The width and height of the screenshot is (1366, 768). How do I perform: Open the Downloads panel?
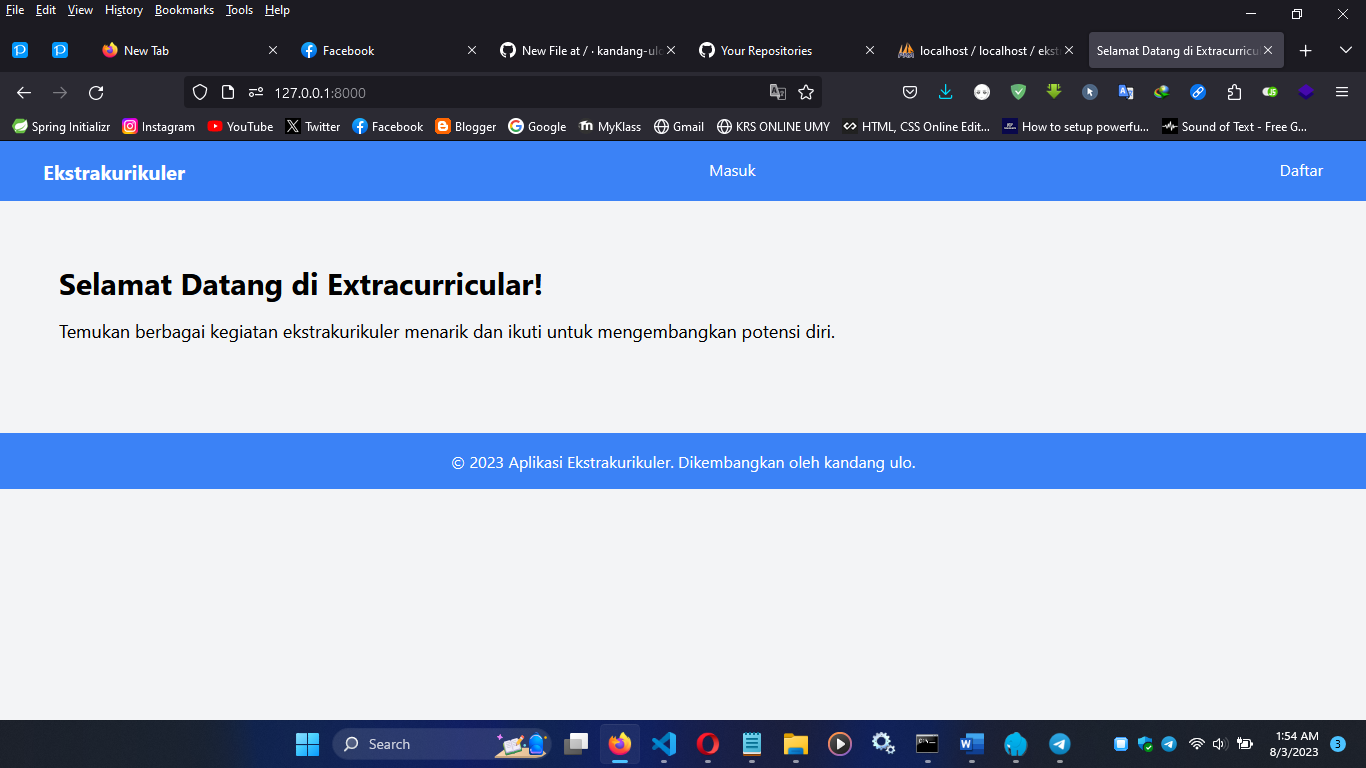945,92
